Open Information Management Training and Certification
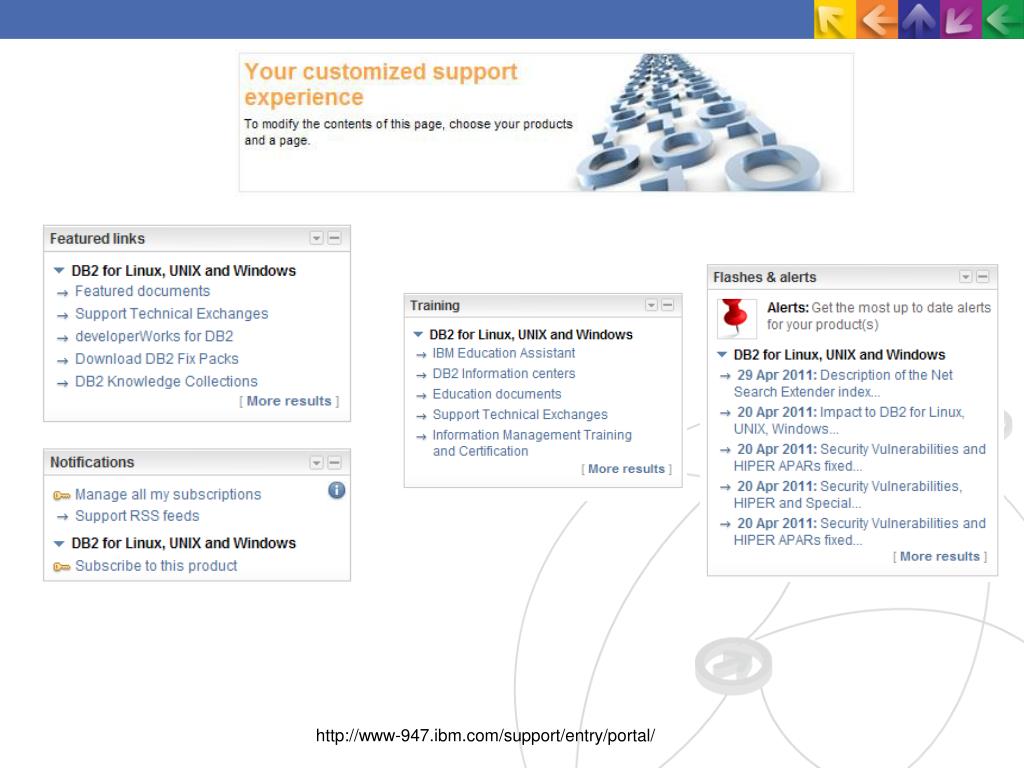The width and height of the screenshot is (1024, 768). click(532, 443)
